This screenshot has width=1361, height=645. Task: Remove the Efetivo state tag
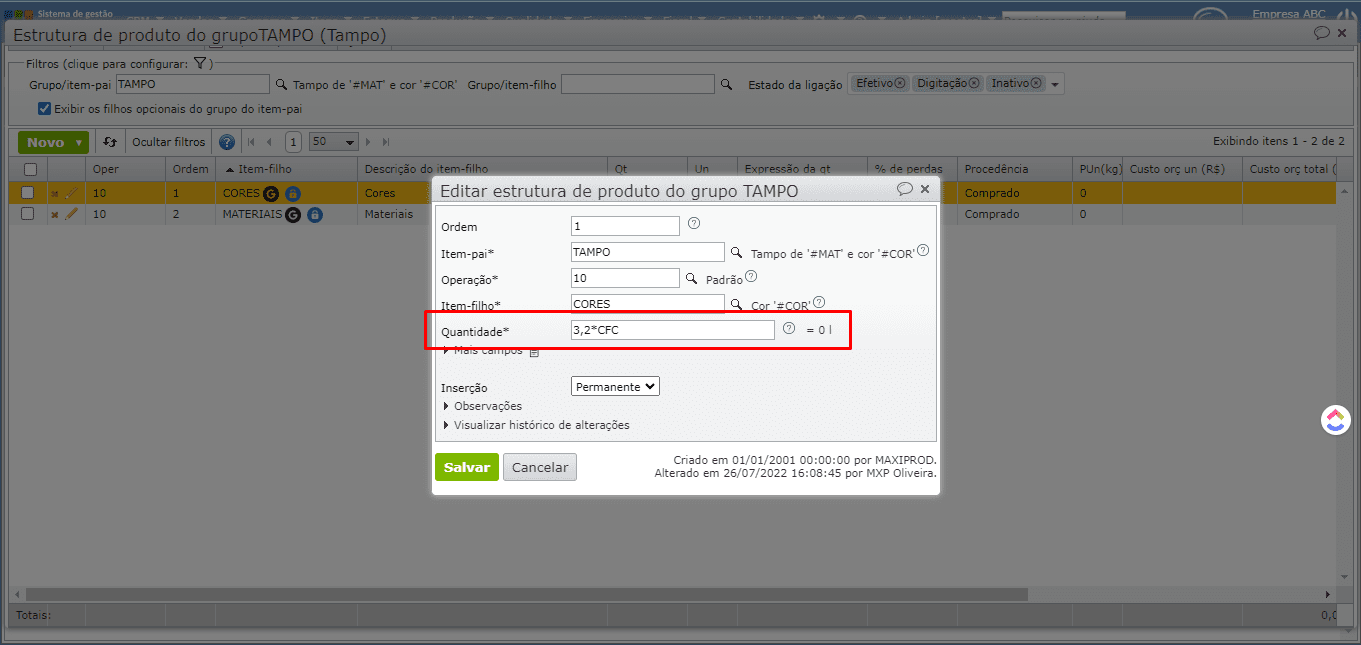900,83
